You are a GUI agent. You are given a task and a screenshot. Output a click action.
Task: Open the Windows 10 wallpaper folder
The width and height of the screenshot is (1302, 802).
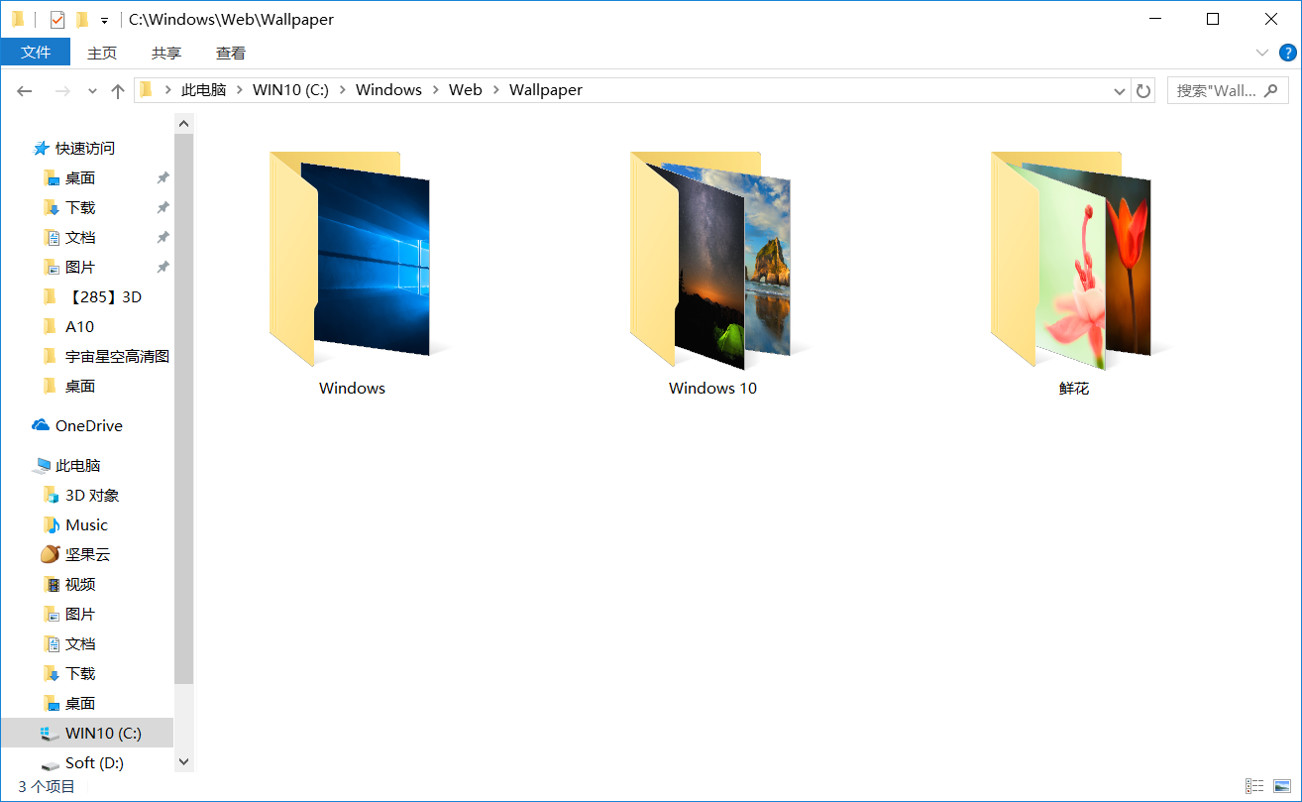click(712, 273)
